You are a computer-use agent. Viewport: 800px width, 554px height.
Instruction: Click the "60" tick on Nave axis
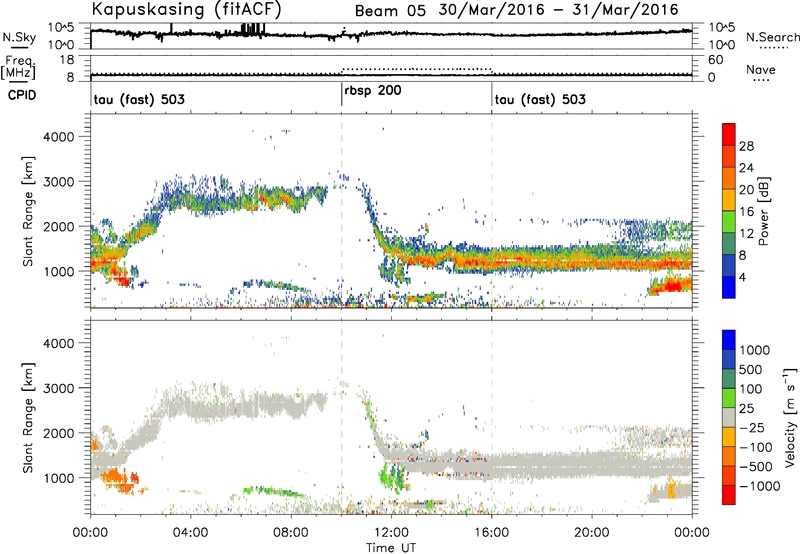715,60
